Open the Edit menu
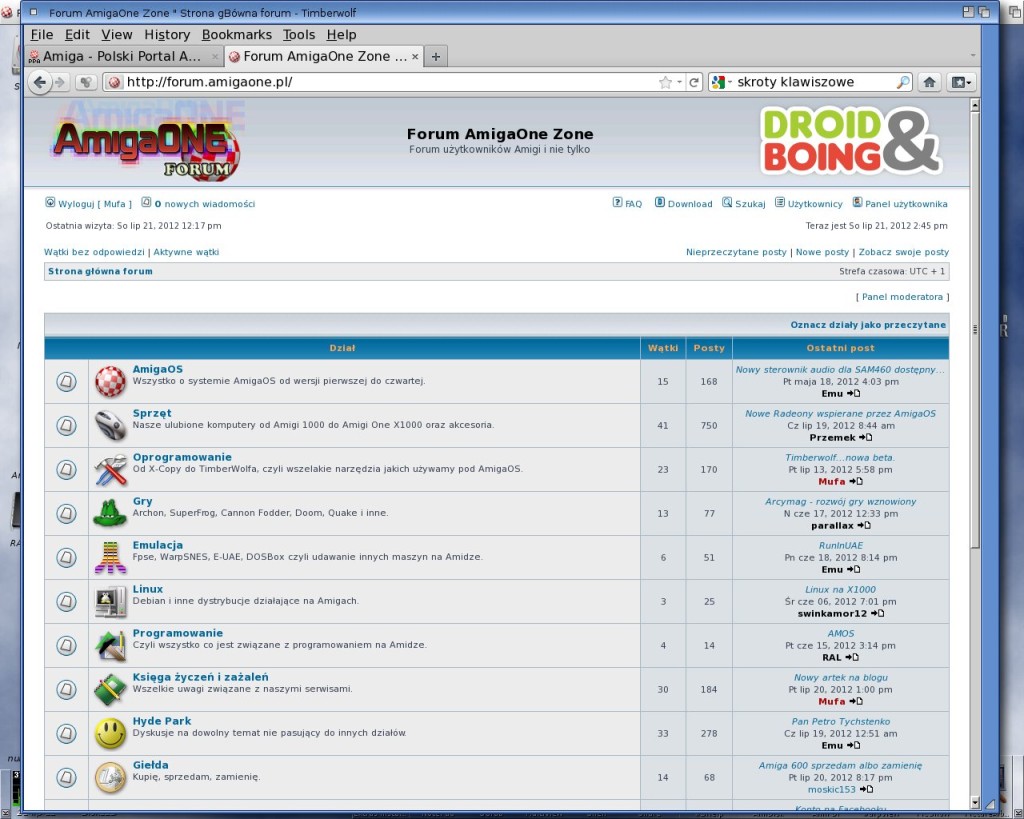Viewport: 1024px width, 819px height. (77, 35)
